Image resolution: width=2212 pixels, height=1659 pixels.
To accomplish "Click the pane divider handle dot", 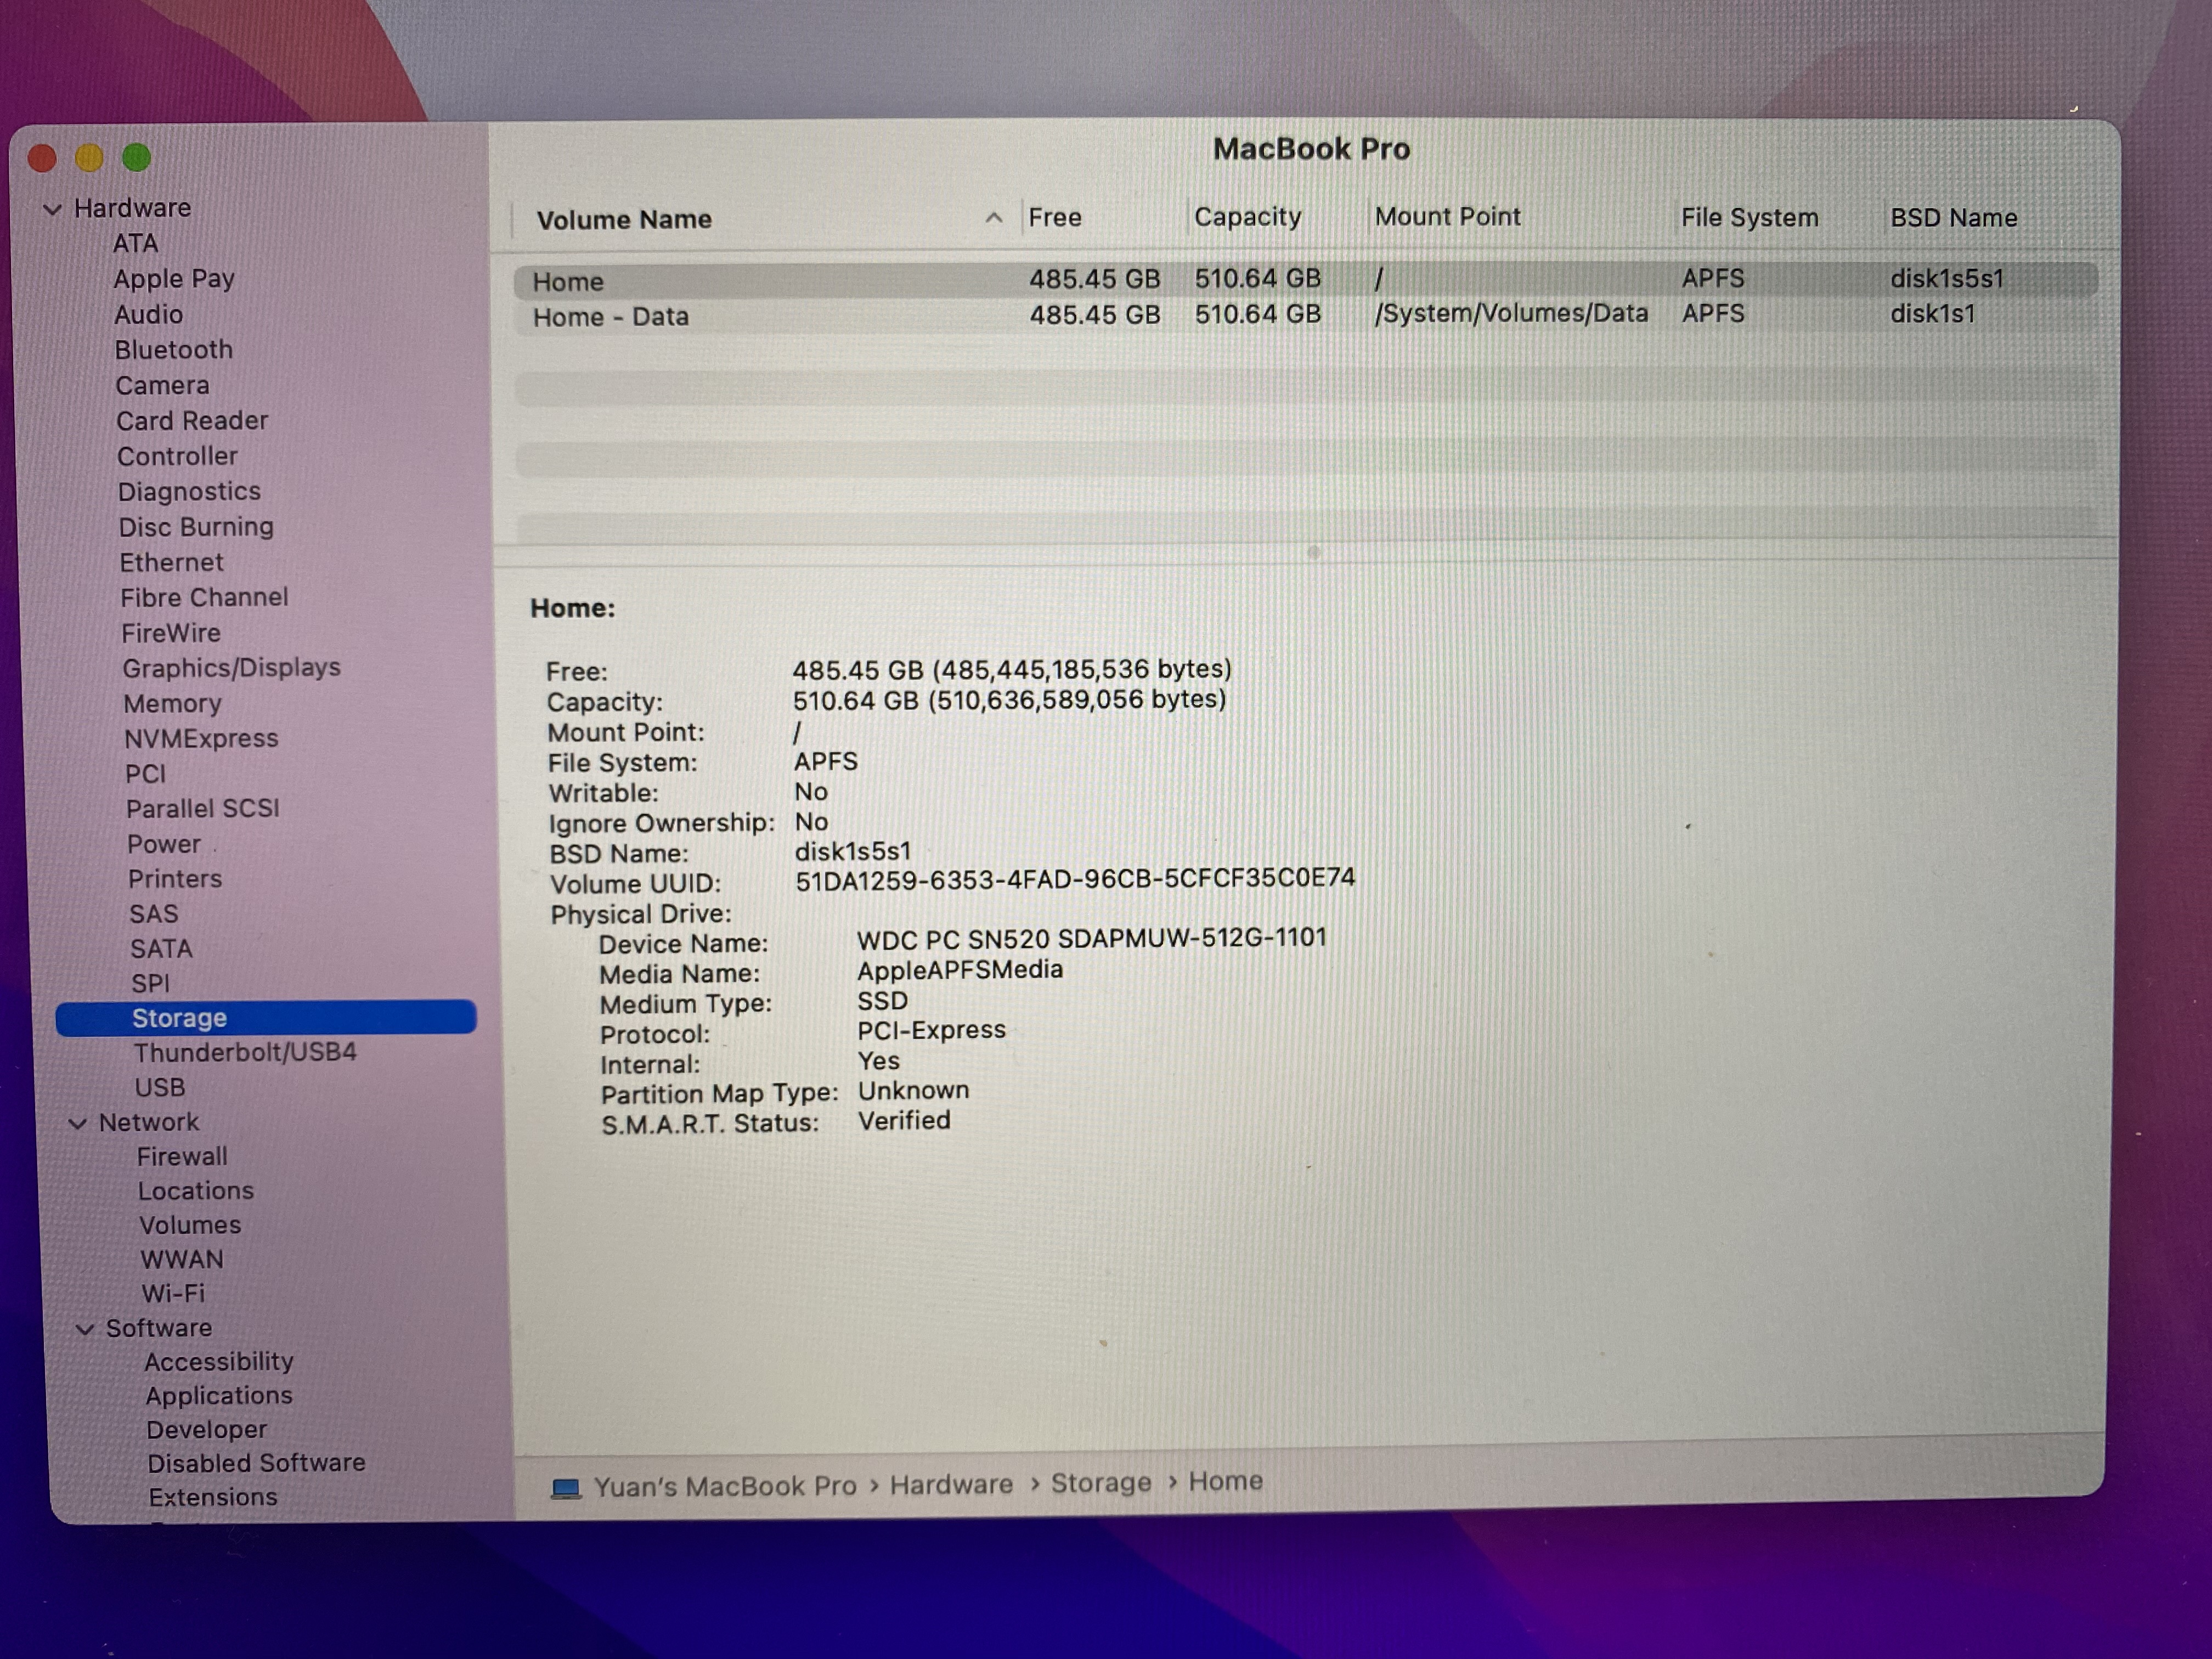I will [1314, 552].
